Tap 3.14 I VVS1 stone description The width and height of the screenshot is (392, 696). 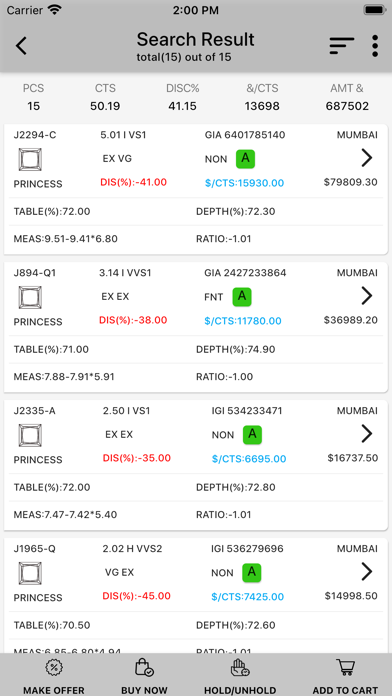click(x=125, y=273)
